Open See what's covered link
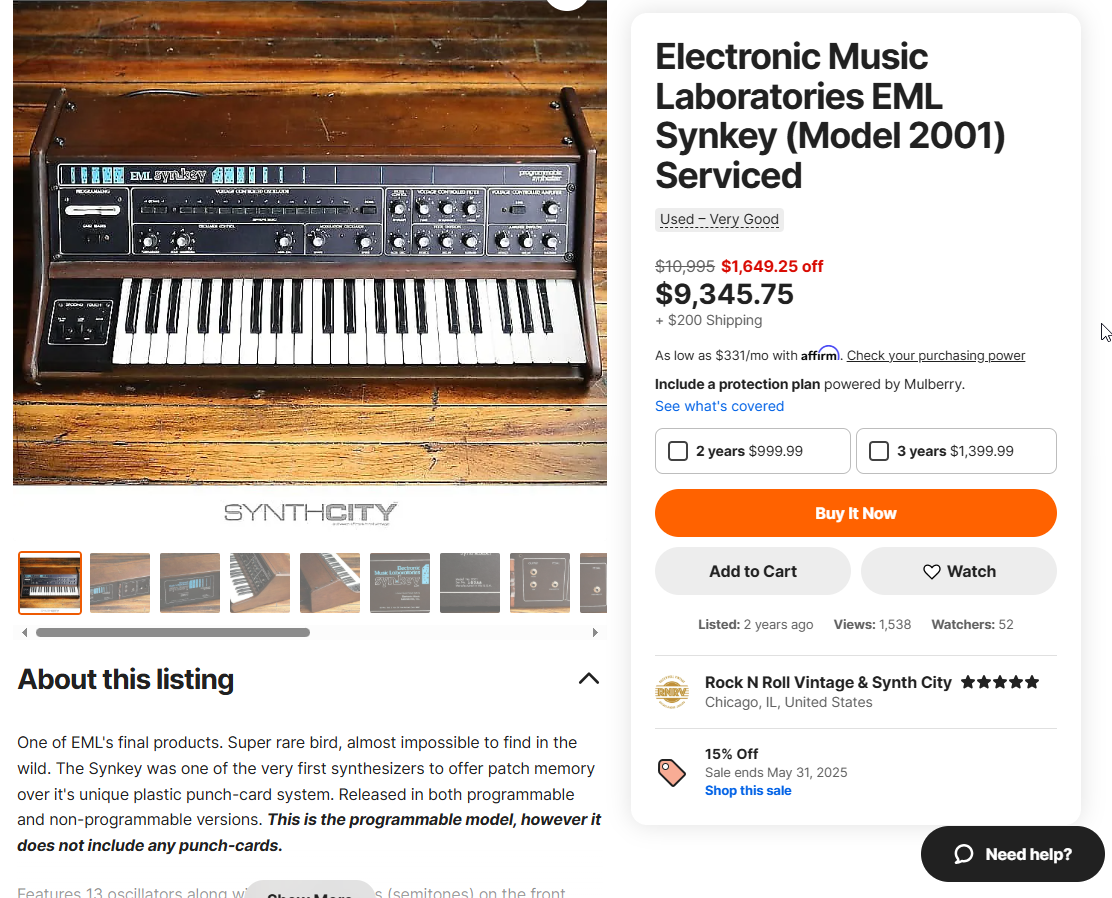The height and width of the screenshot is (898, 1112). point(719,406)
